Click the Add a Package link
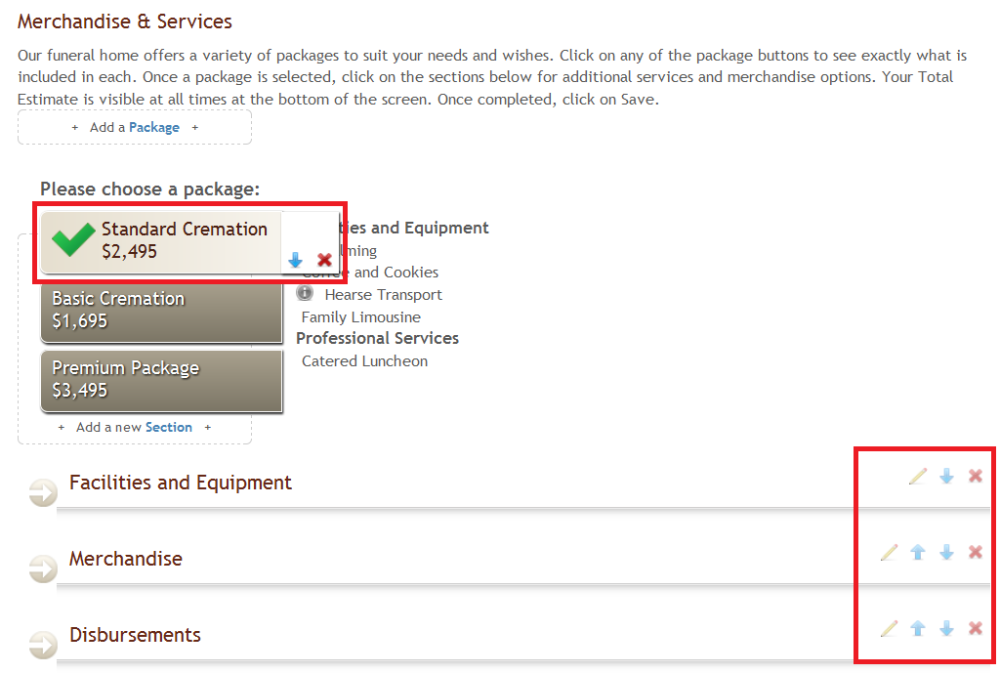The width and height of the screenshot is (1000, 673). coord(154,127)
